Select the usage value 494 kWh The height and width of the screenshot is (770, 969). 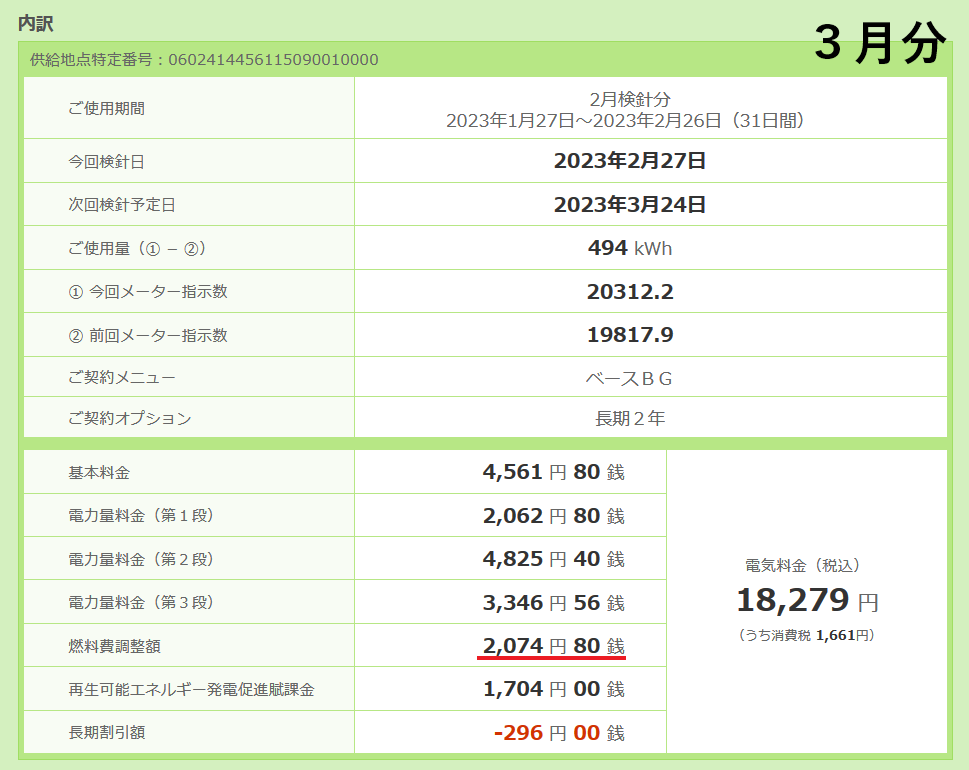coord(630,248)
